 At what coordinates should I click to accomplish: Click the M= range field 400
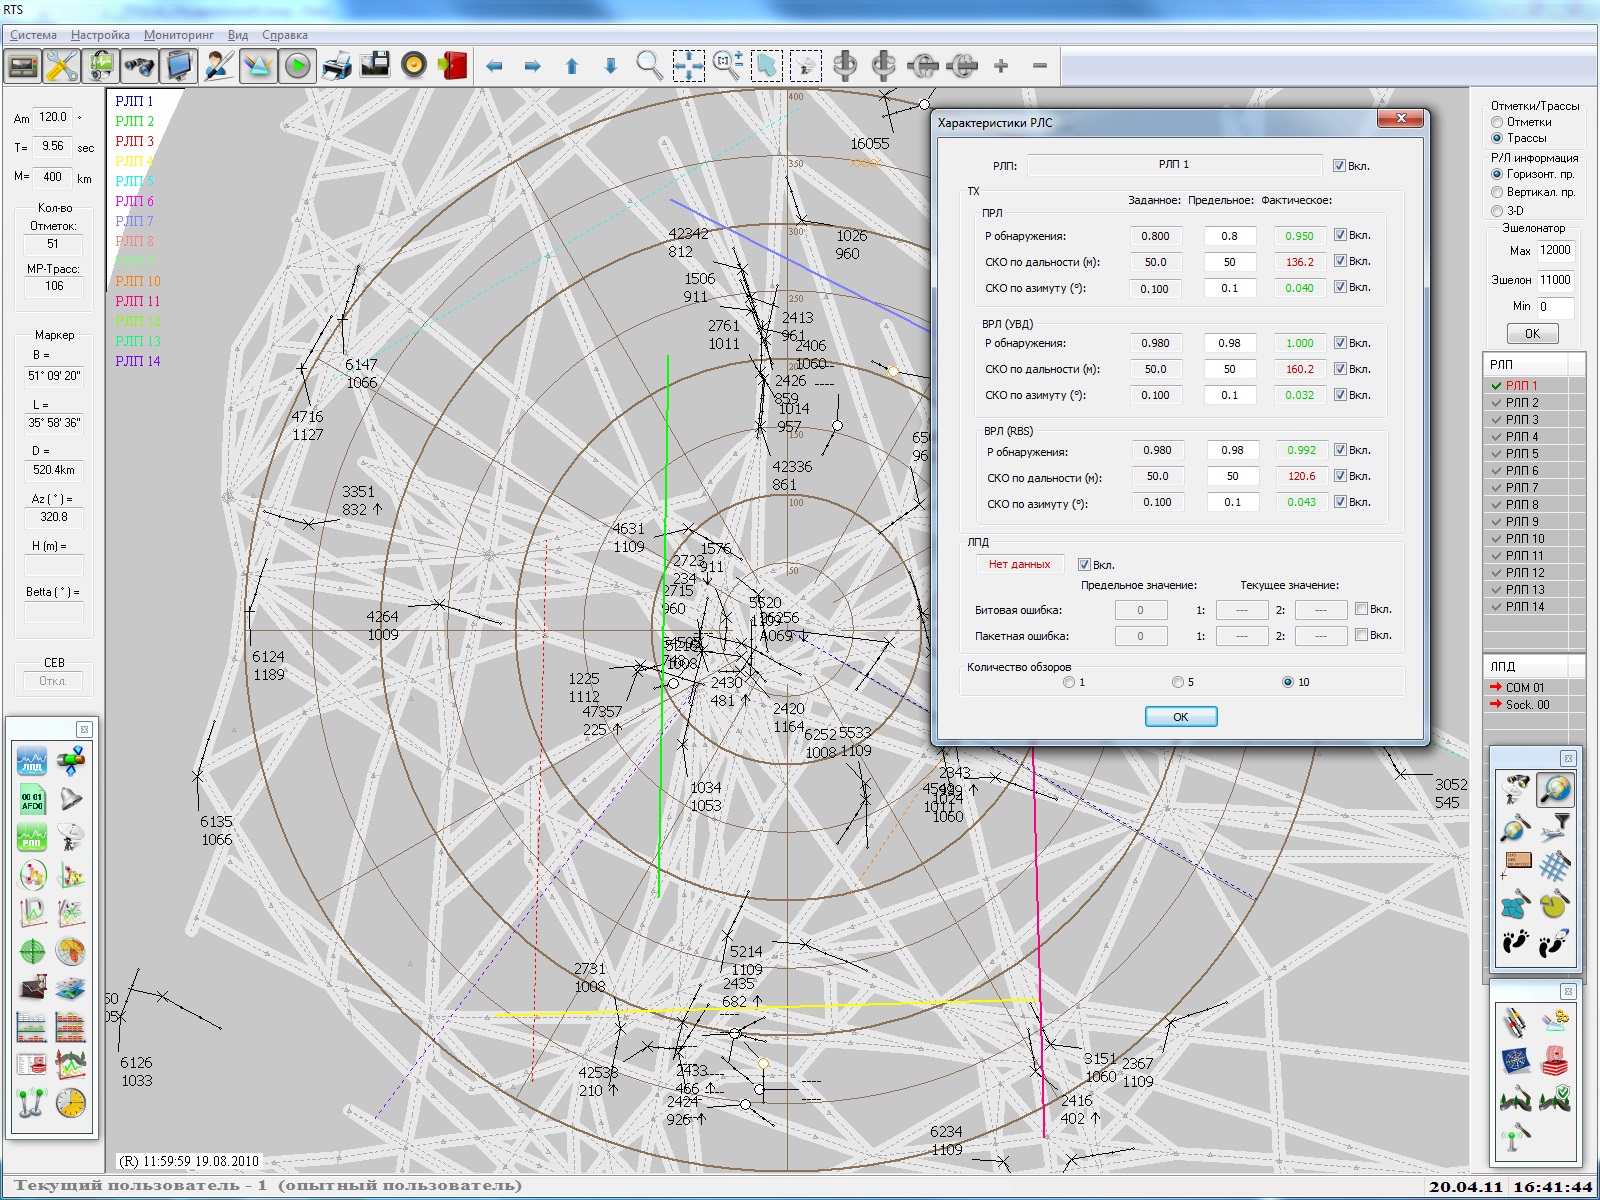click(x=53, y=177)
